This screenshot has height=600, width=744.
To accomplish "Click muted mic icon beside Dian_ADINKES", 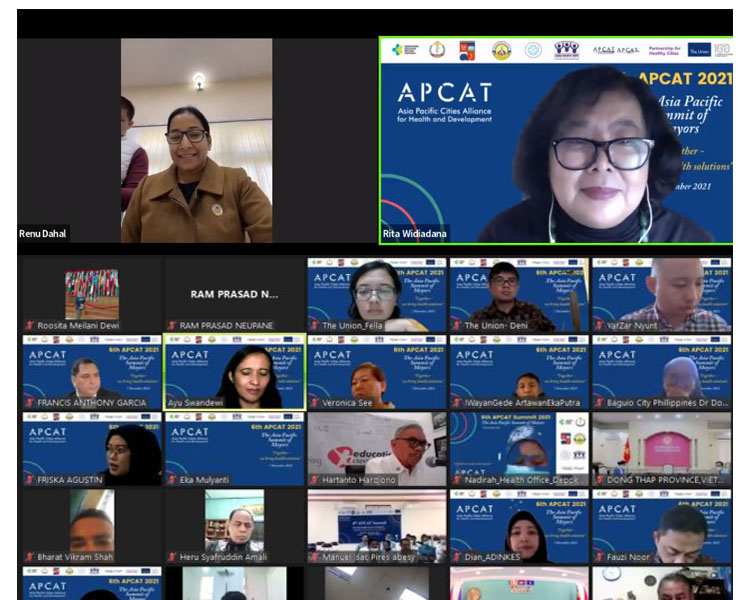I will [x=456, y=557].
